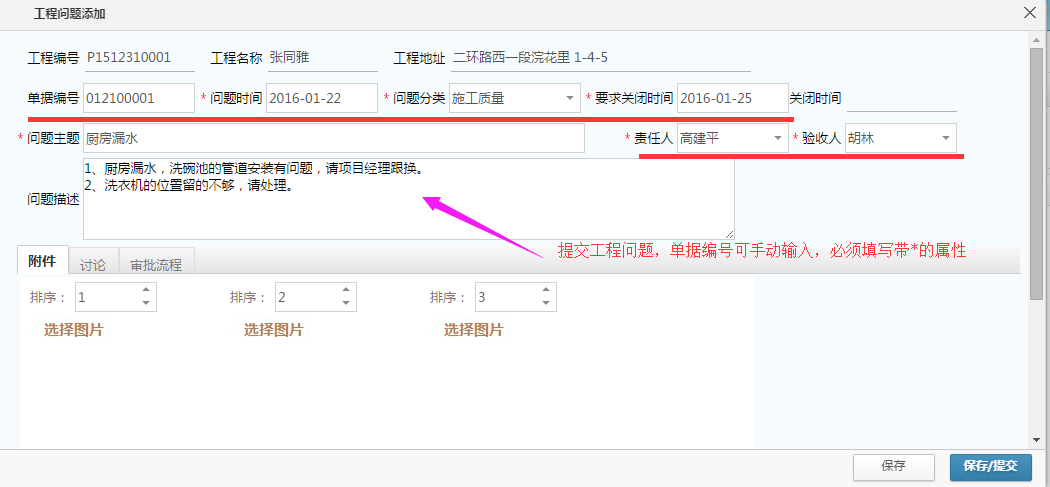Increase the first 排序 value with up arrow

click(146, 291)
